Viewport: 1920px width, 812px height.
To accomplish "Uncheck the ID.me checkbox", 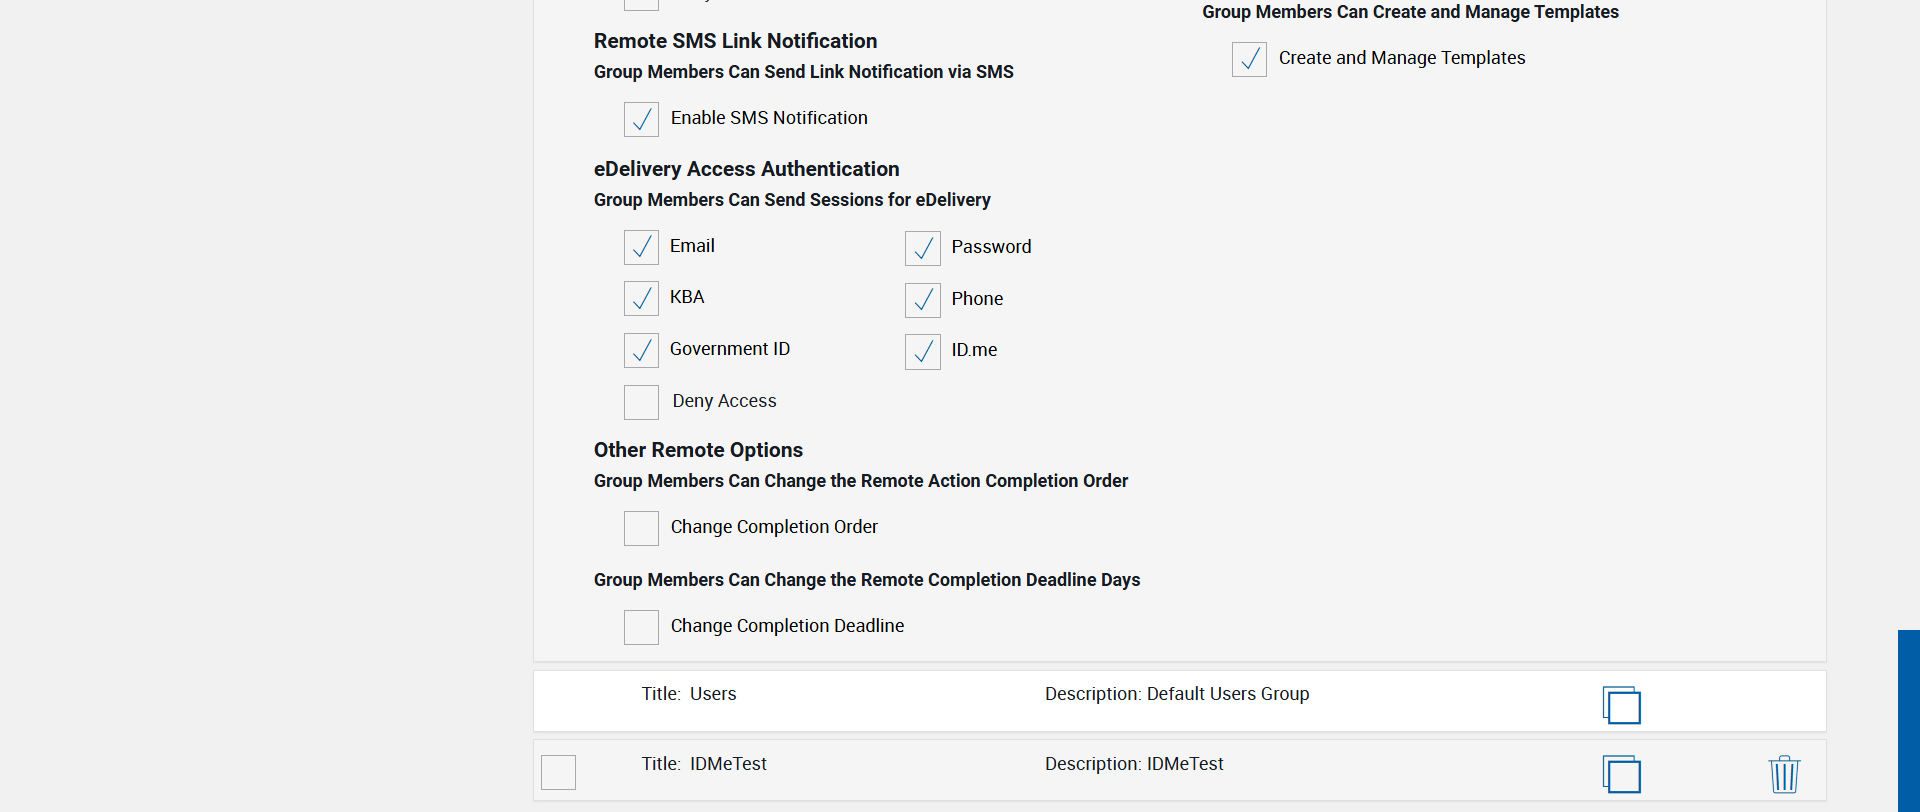I will pyautogui.click(x=922, y=351).
